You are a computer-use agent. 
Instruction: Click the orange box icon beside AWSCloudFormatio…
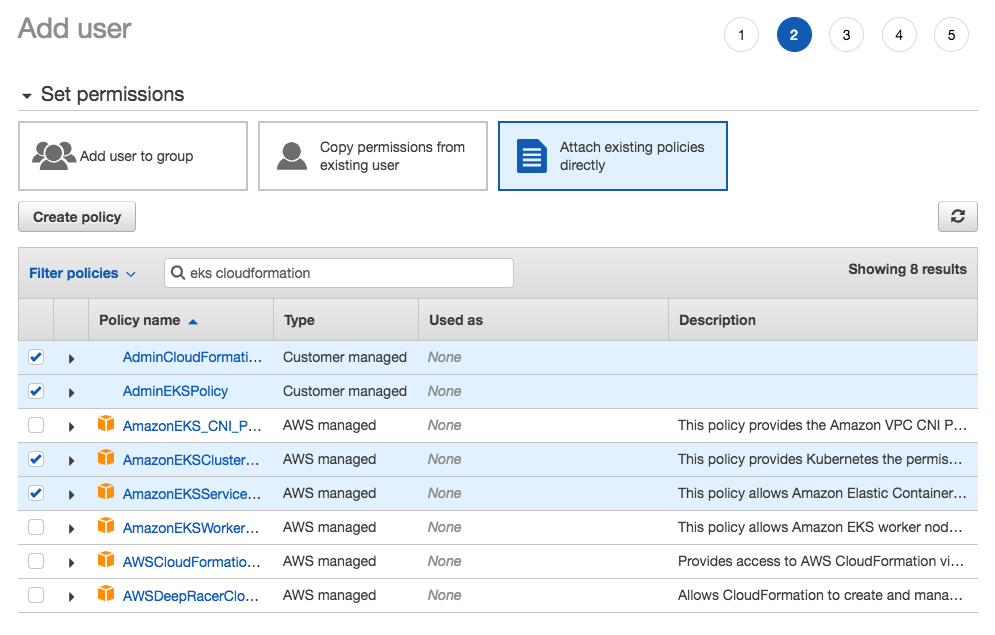click(x=106, y=560)
